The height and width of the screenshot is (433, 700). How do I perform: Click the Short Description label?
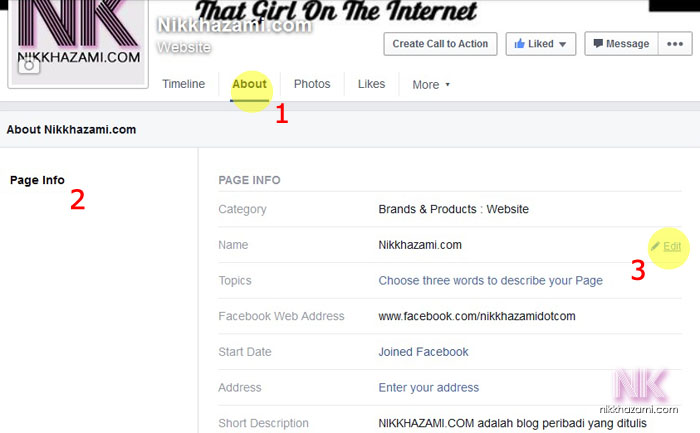(x=263, y=423)
